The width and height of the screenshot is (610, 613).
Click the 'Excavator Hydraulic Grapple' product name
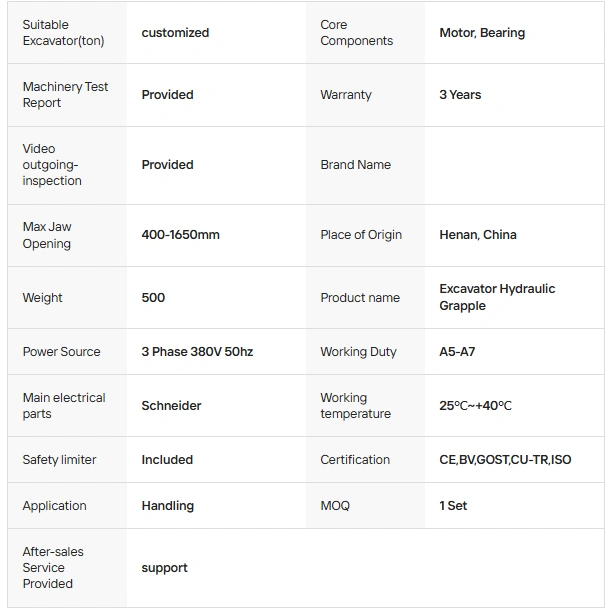click(x=497, y=297)
